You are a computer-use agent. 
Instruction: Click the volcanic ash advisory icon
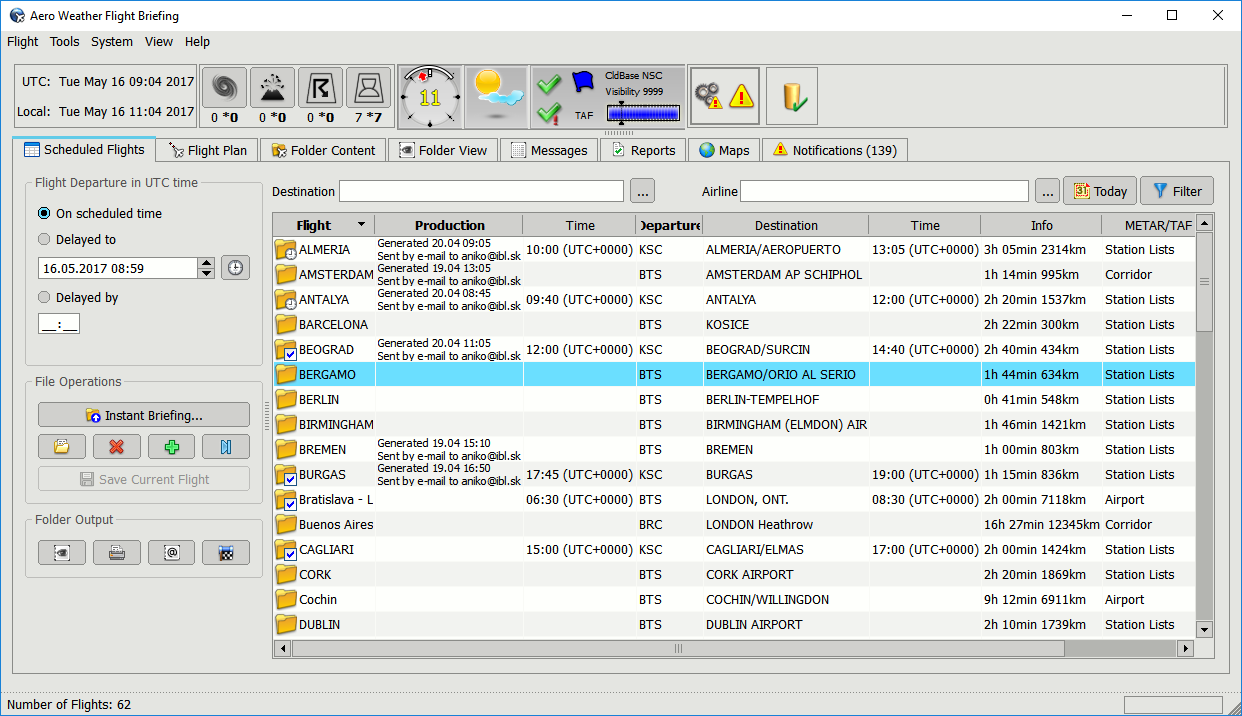272,88
